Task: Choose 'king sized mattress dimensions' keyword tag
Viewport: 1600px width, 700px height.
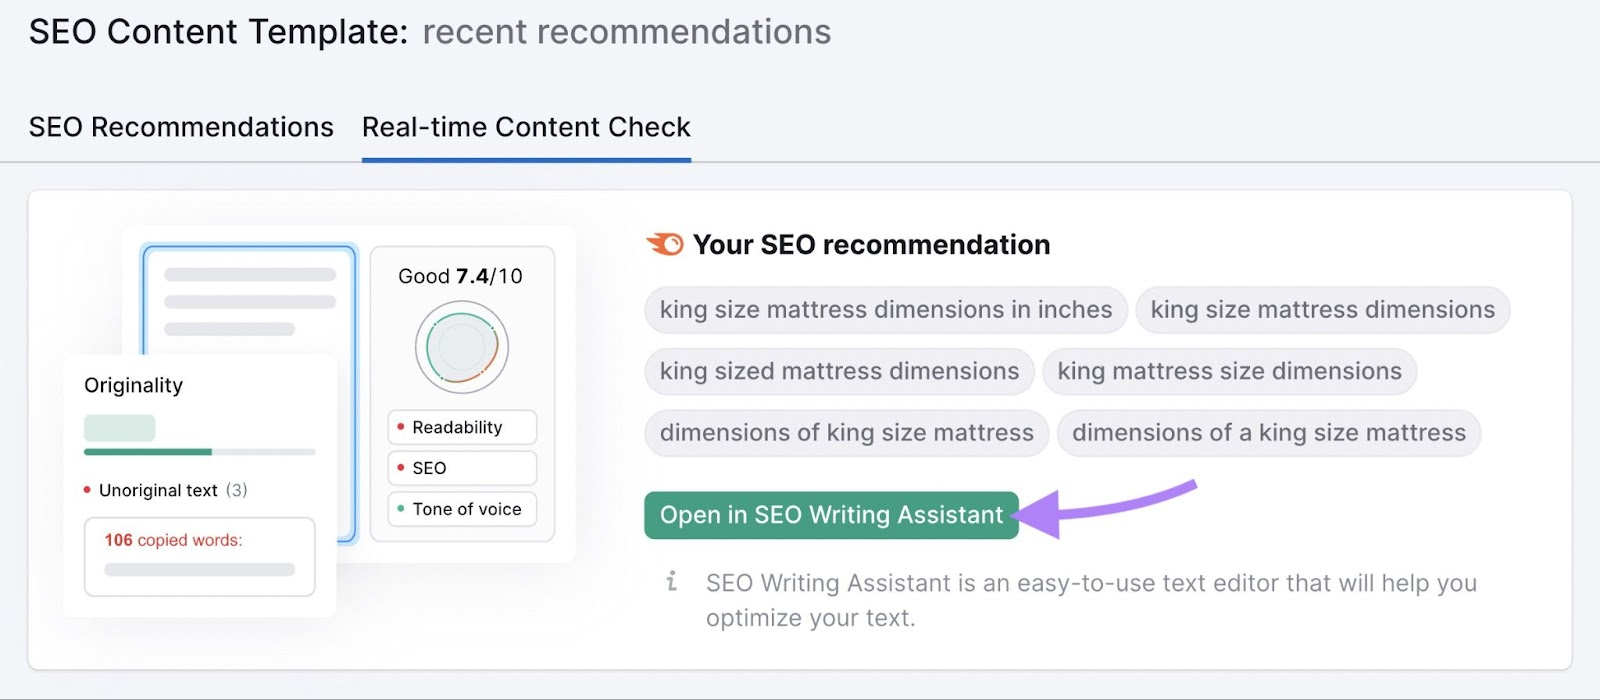Action: [839, 371]
